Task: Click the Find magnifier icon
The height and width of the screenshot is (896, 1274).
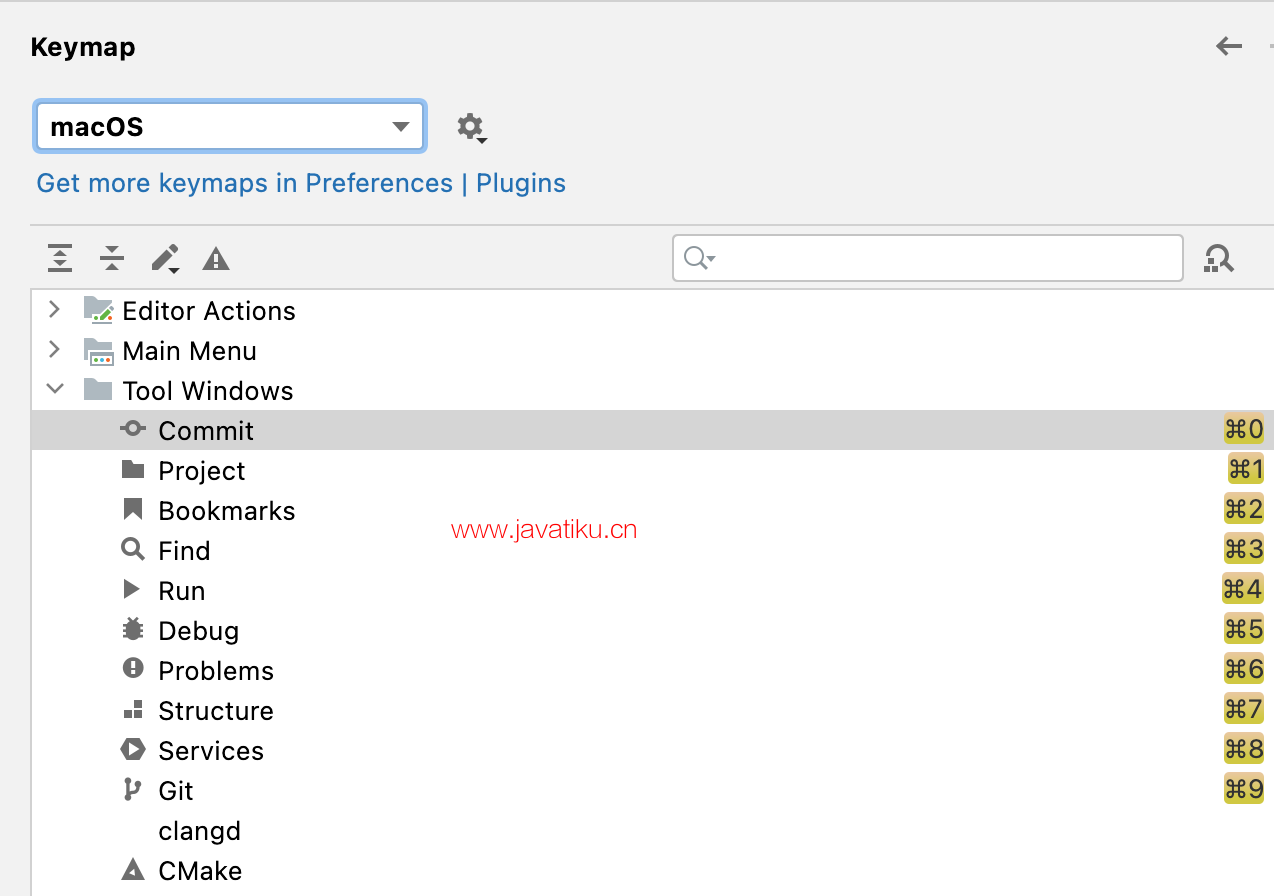Action: click(133, 550)
